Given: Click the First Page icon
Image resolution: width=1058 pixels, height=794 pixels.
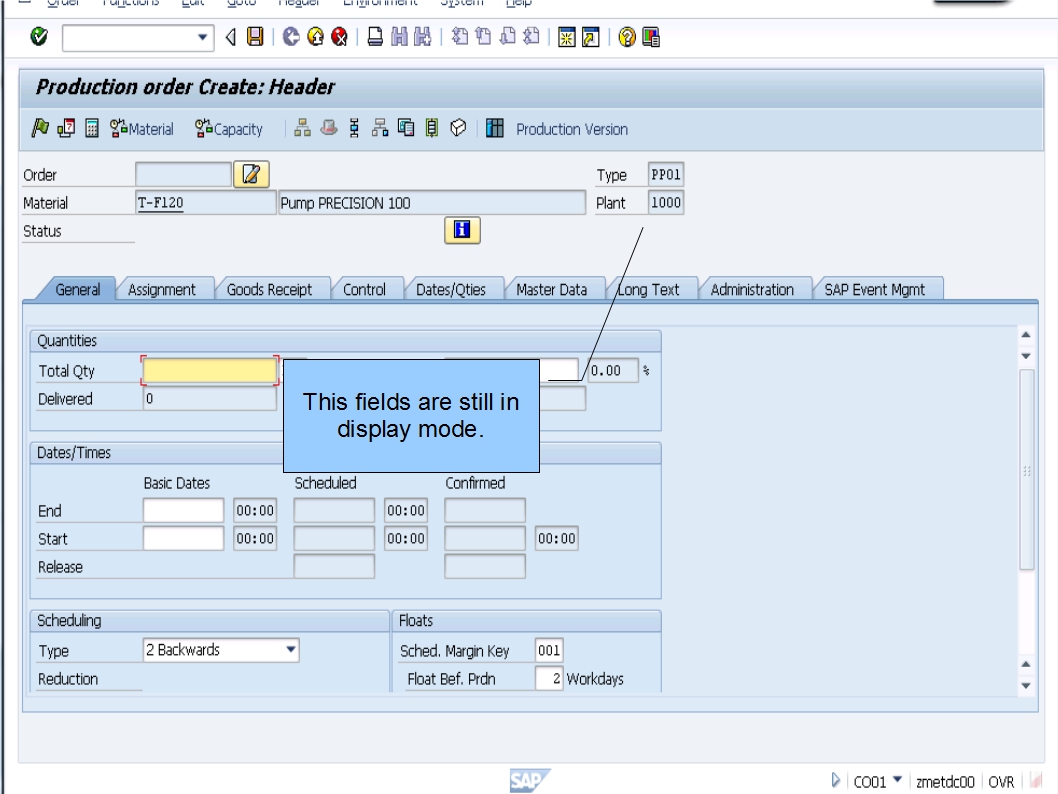Looking at the screenshot, I should tap(460, 36).
